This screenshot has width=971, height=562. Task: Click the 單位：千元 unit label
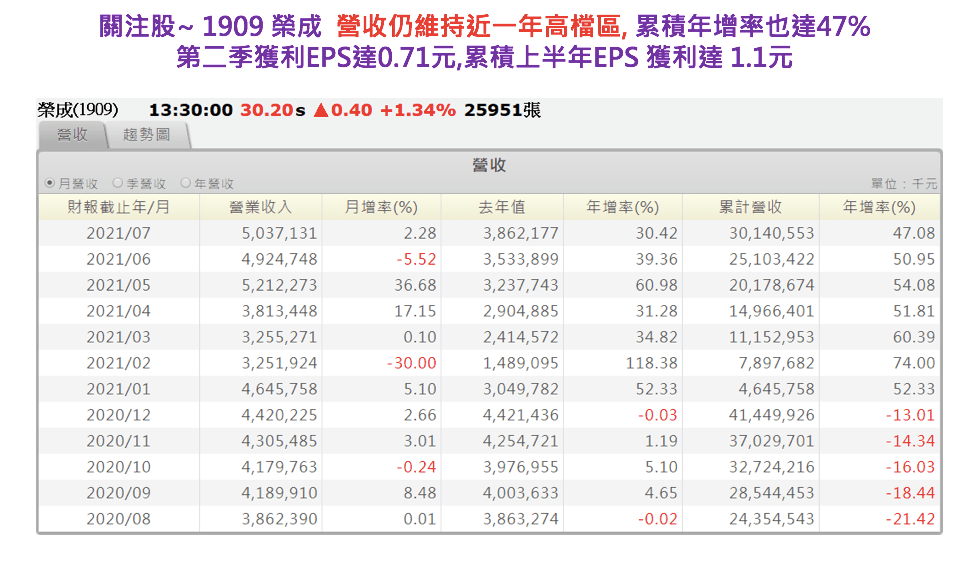pyautogui.click(x=904, y=184)
